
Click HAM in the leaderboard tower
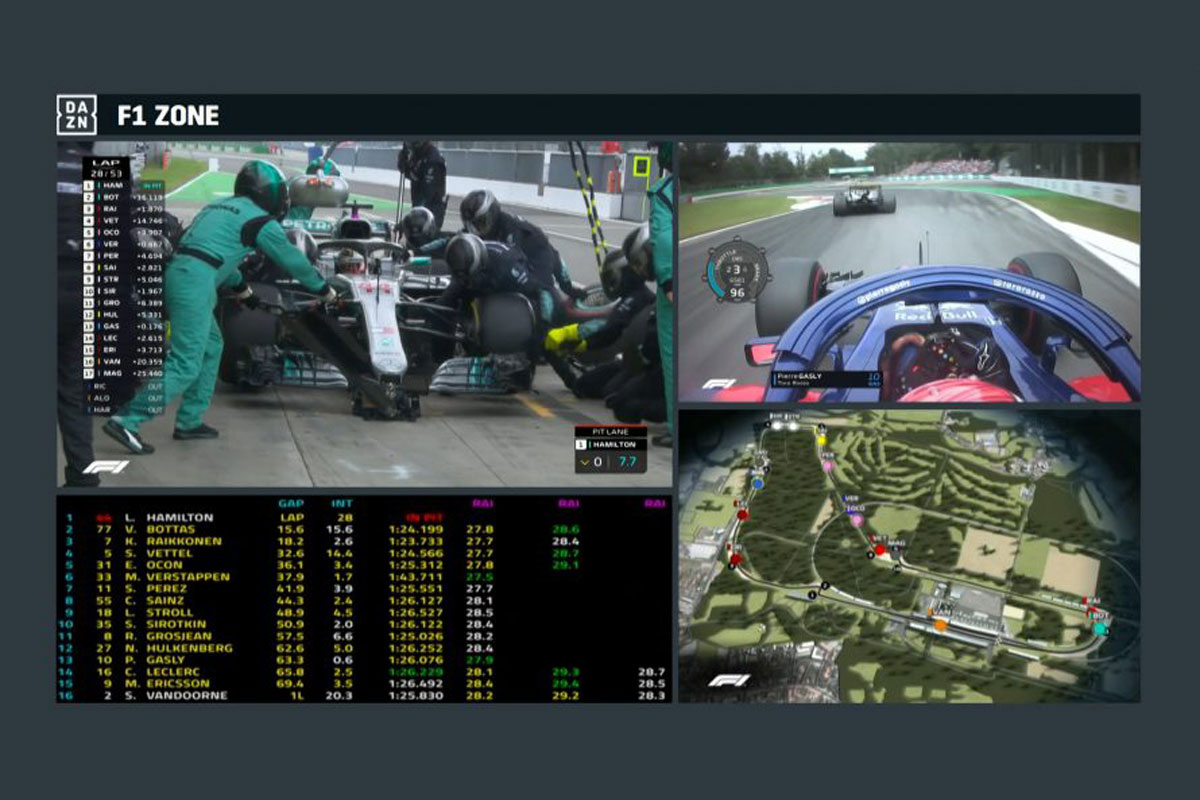pos(123,185)
